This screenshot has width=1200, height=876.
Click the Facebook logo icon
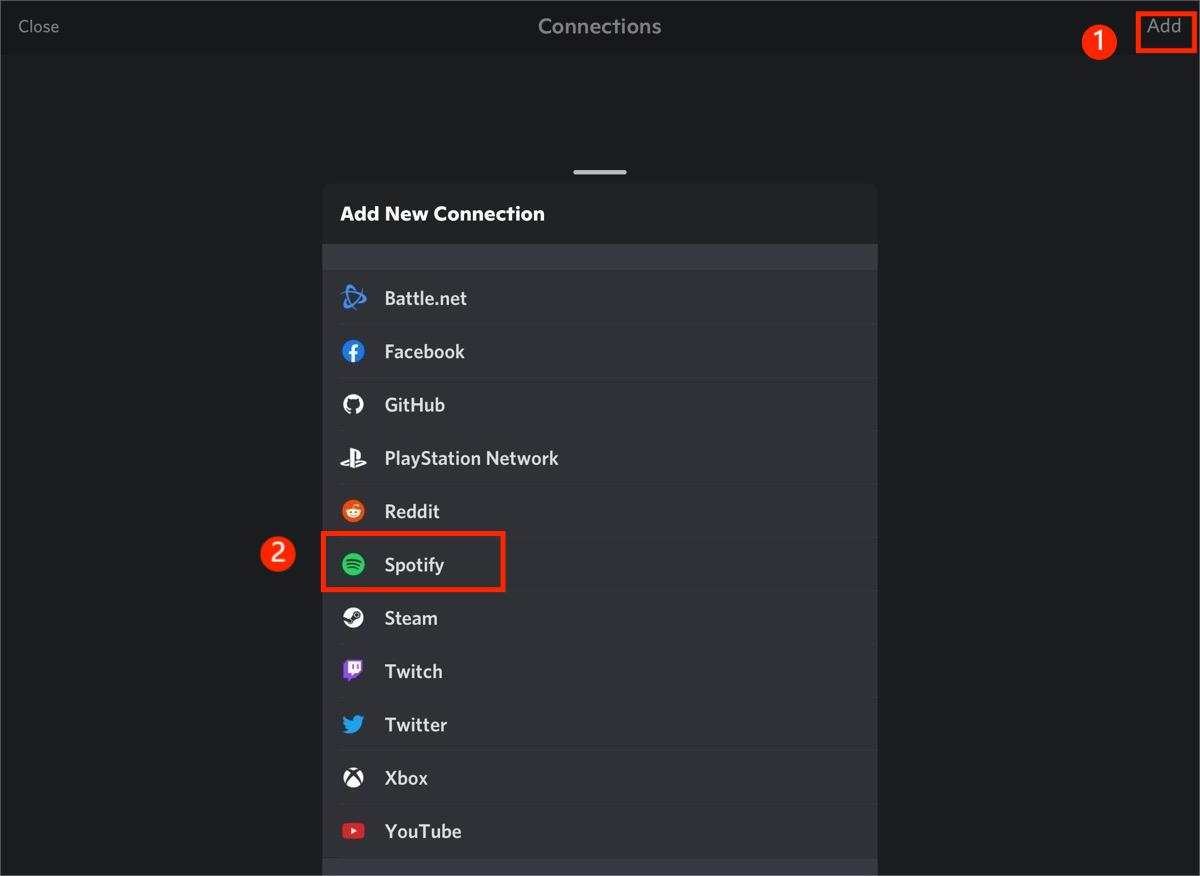pos(353,351)
